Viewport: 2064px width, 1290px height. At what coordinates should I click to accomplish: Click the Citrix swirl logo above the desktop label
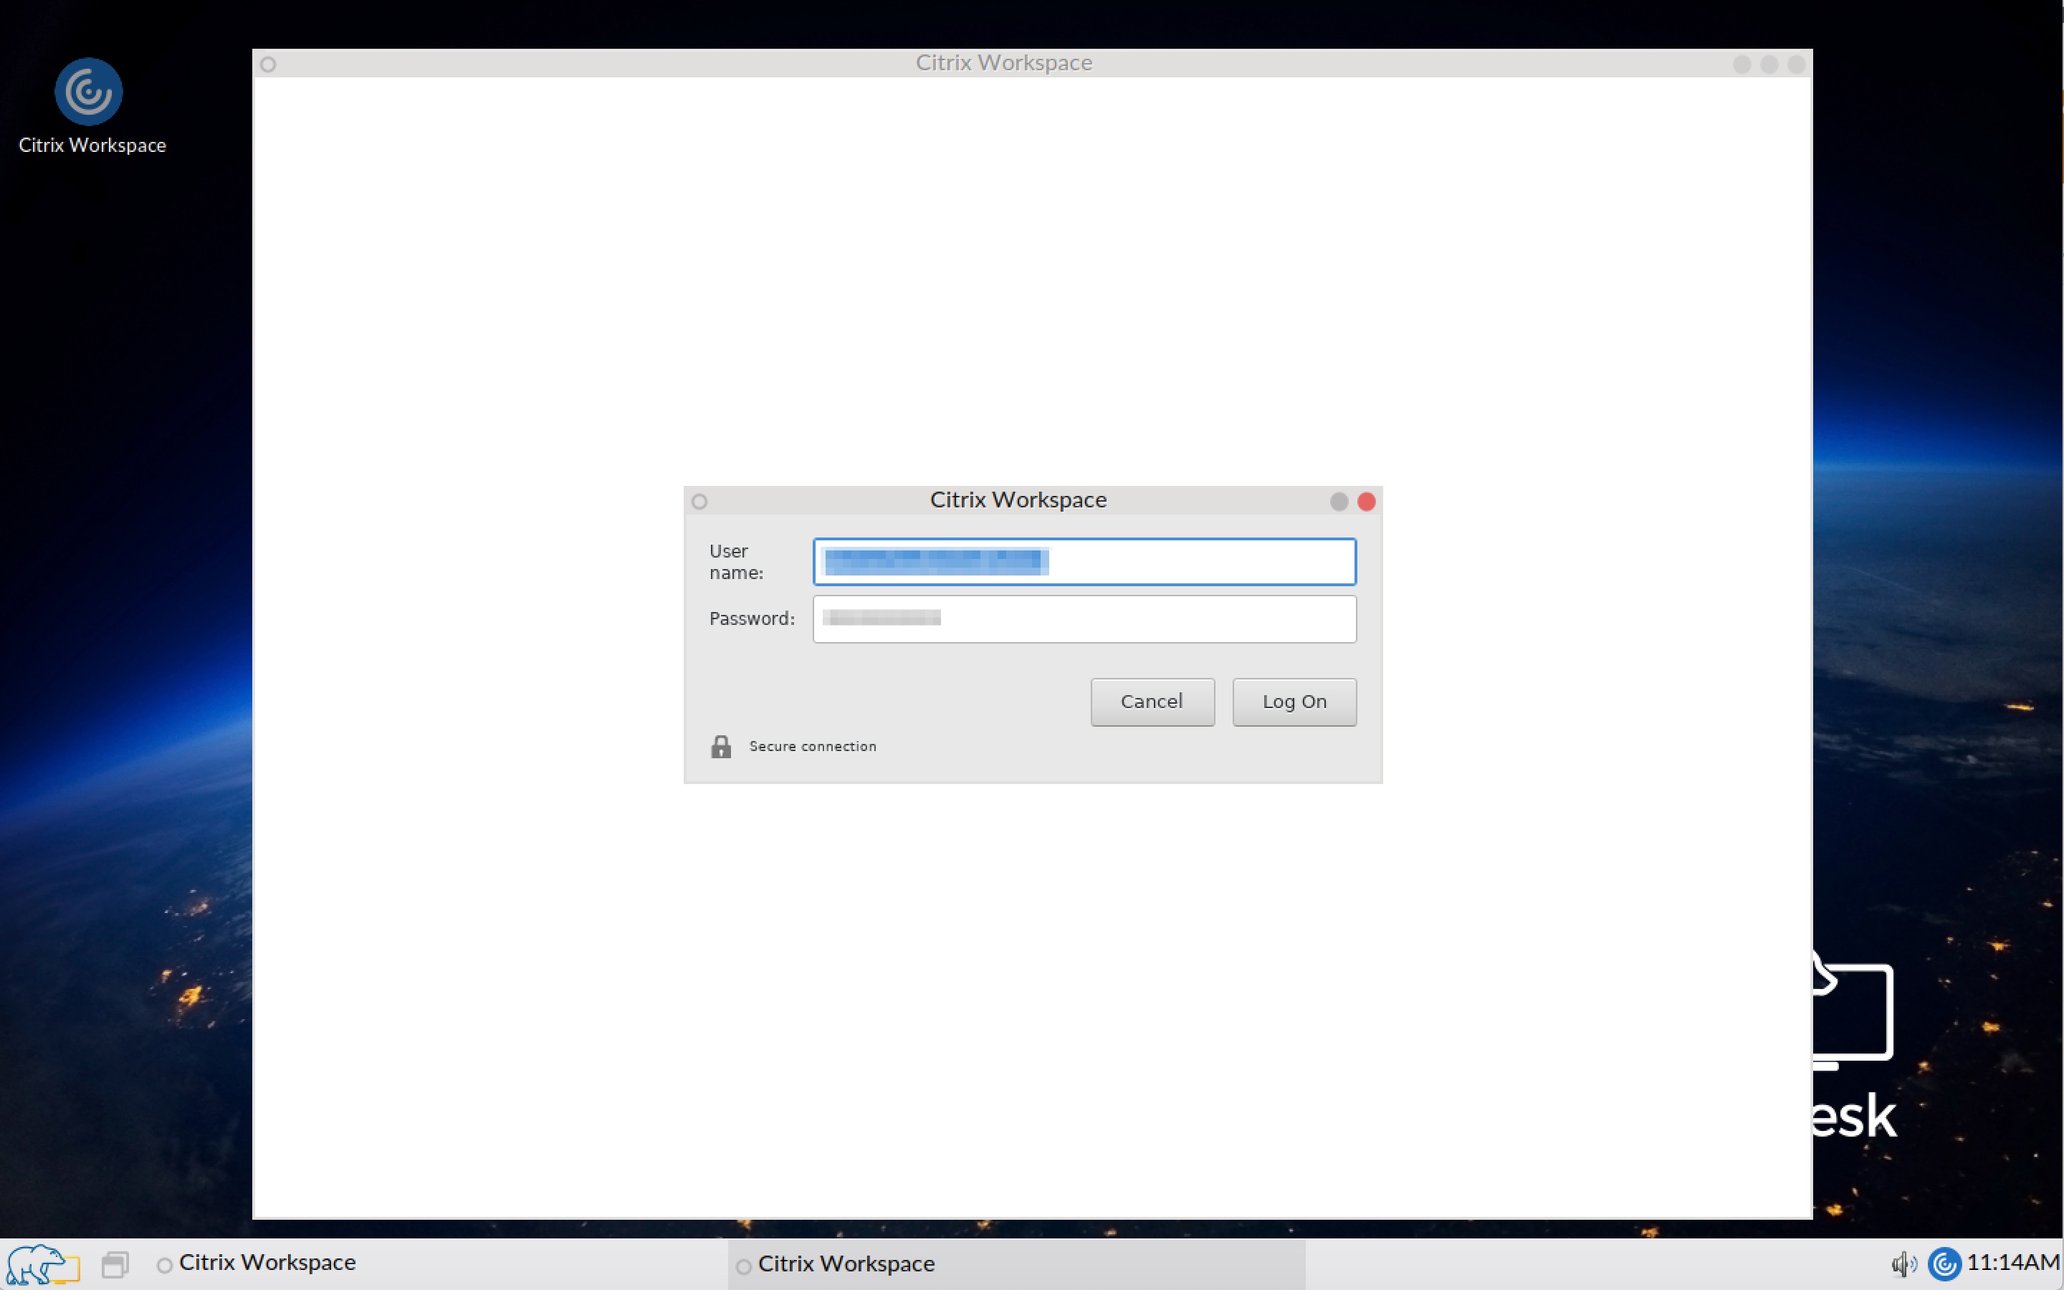point(88,91)
